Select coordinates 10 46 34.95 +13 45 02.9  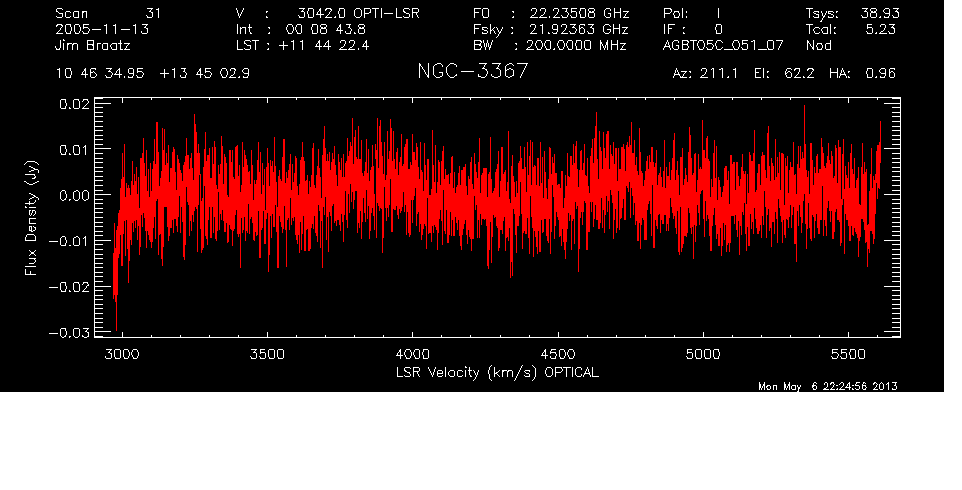pyautogui.click(x=152, y=74)
